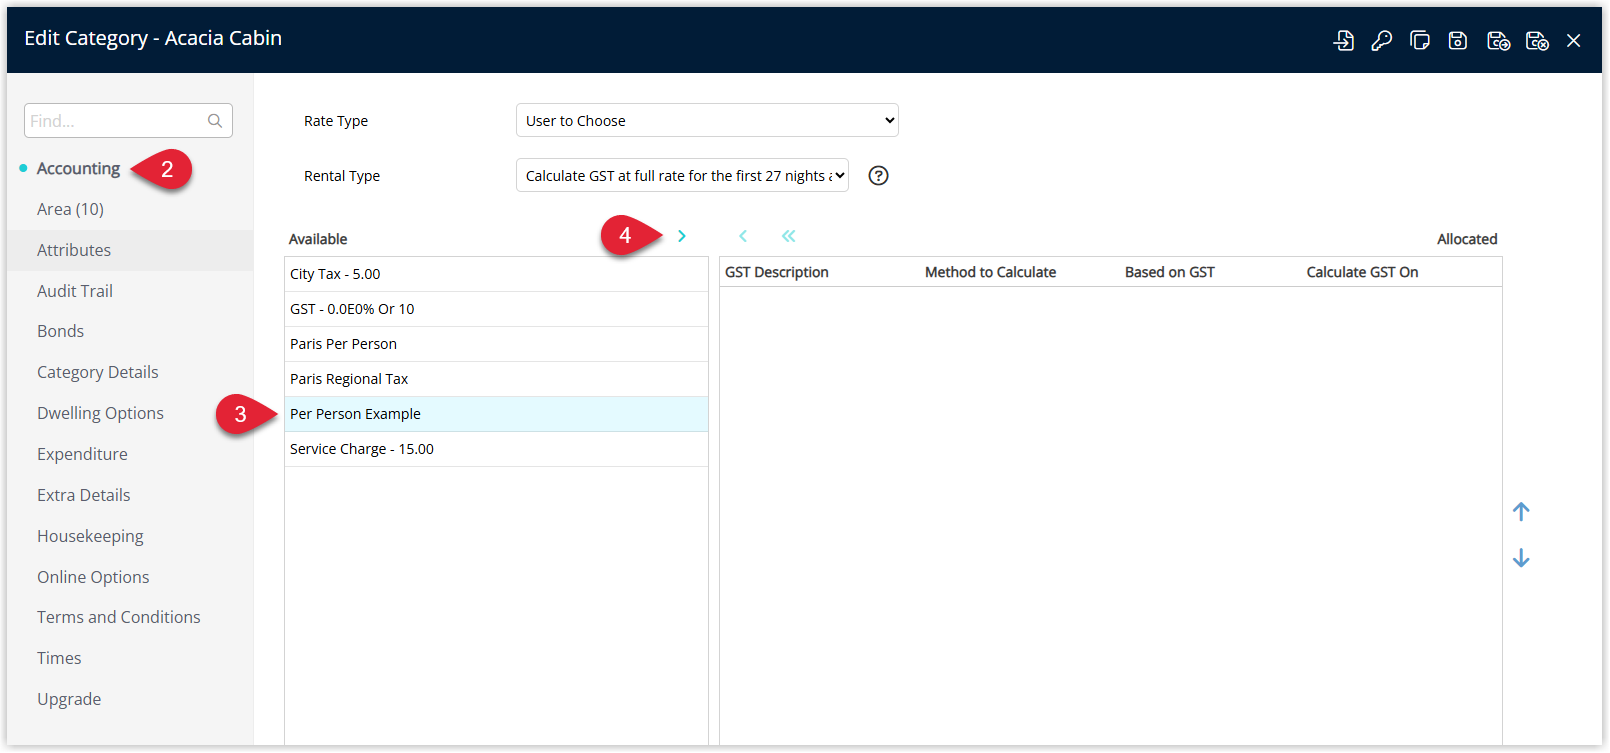The height and width of the screenshot is (753, 1610).
Task: Open Expenditure section
Action: 82,454
